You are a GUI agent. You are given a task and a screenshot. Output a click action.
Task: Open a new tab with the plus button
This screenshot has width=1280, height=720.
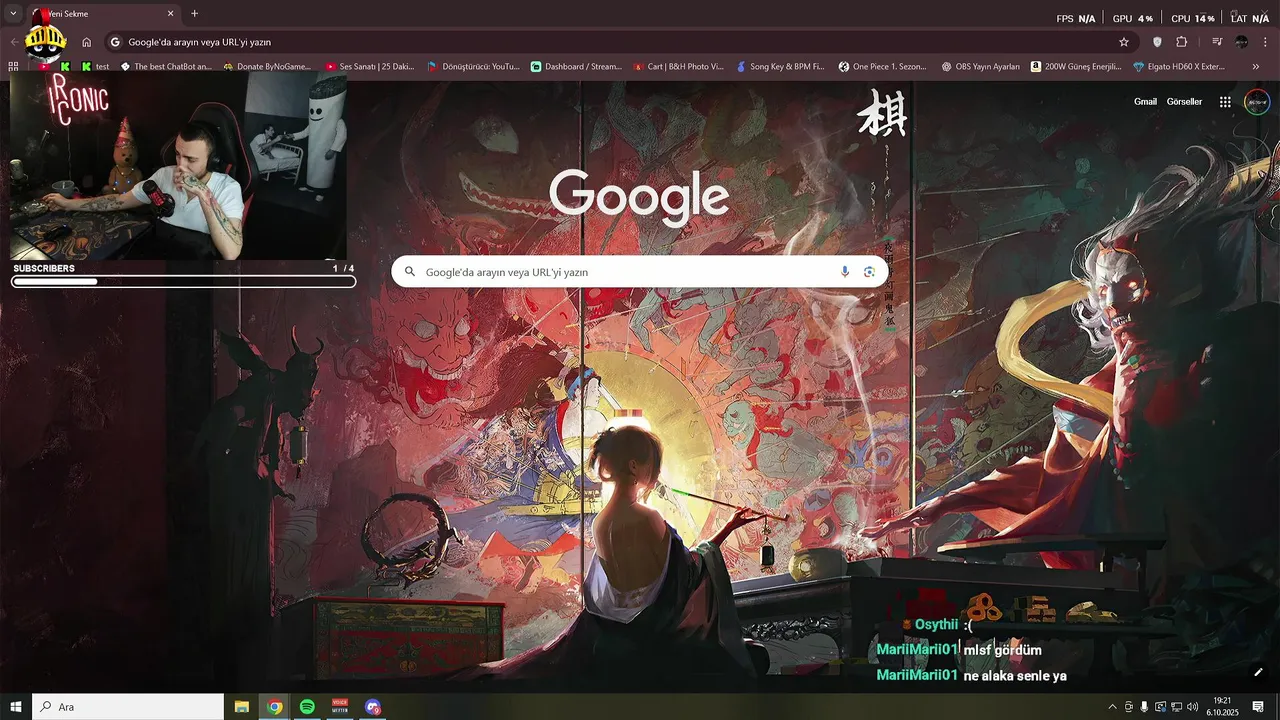pyautogui.click(x=194, y=14)
